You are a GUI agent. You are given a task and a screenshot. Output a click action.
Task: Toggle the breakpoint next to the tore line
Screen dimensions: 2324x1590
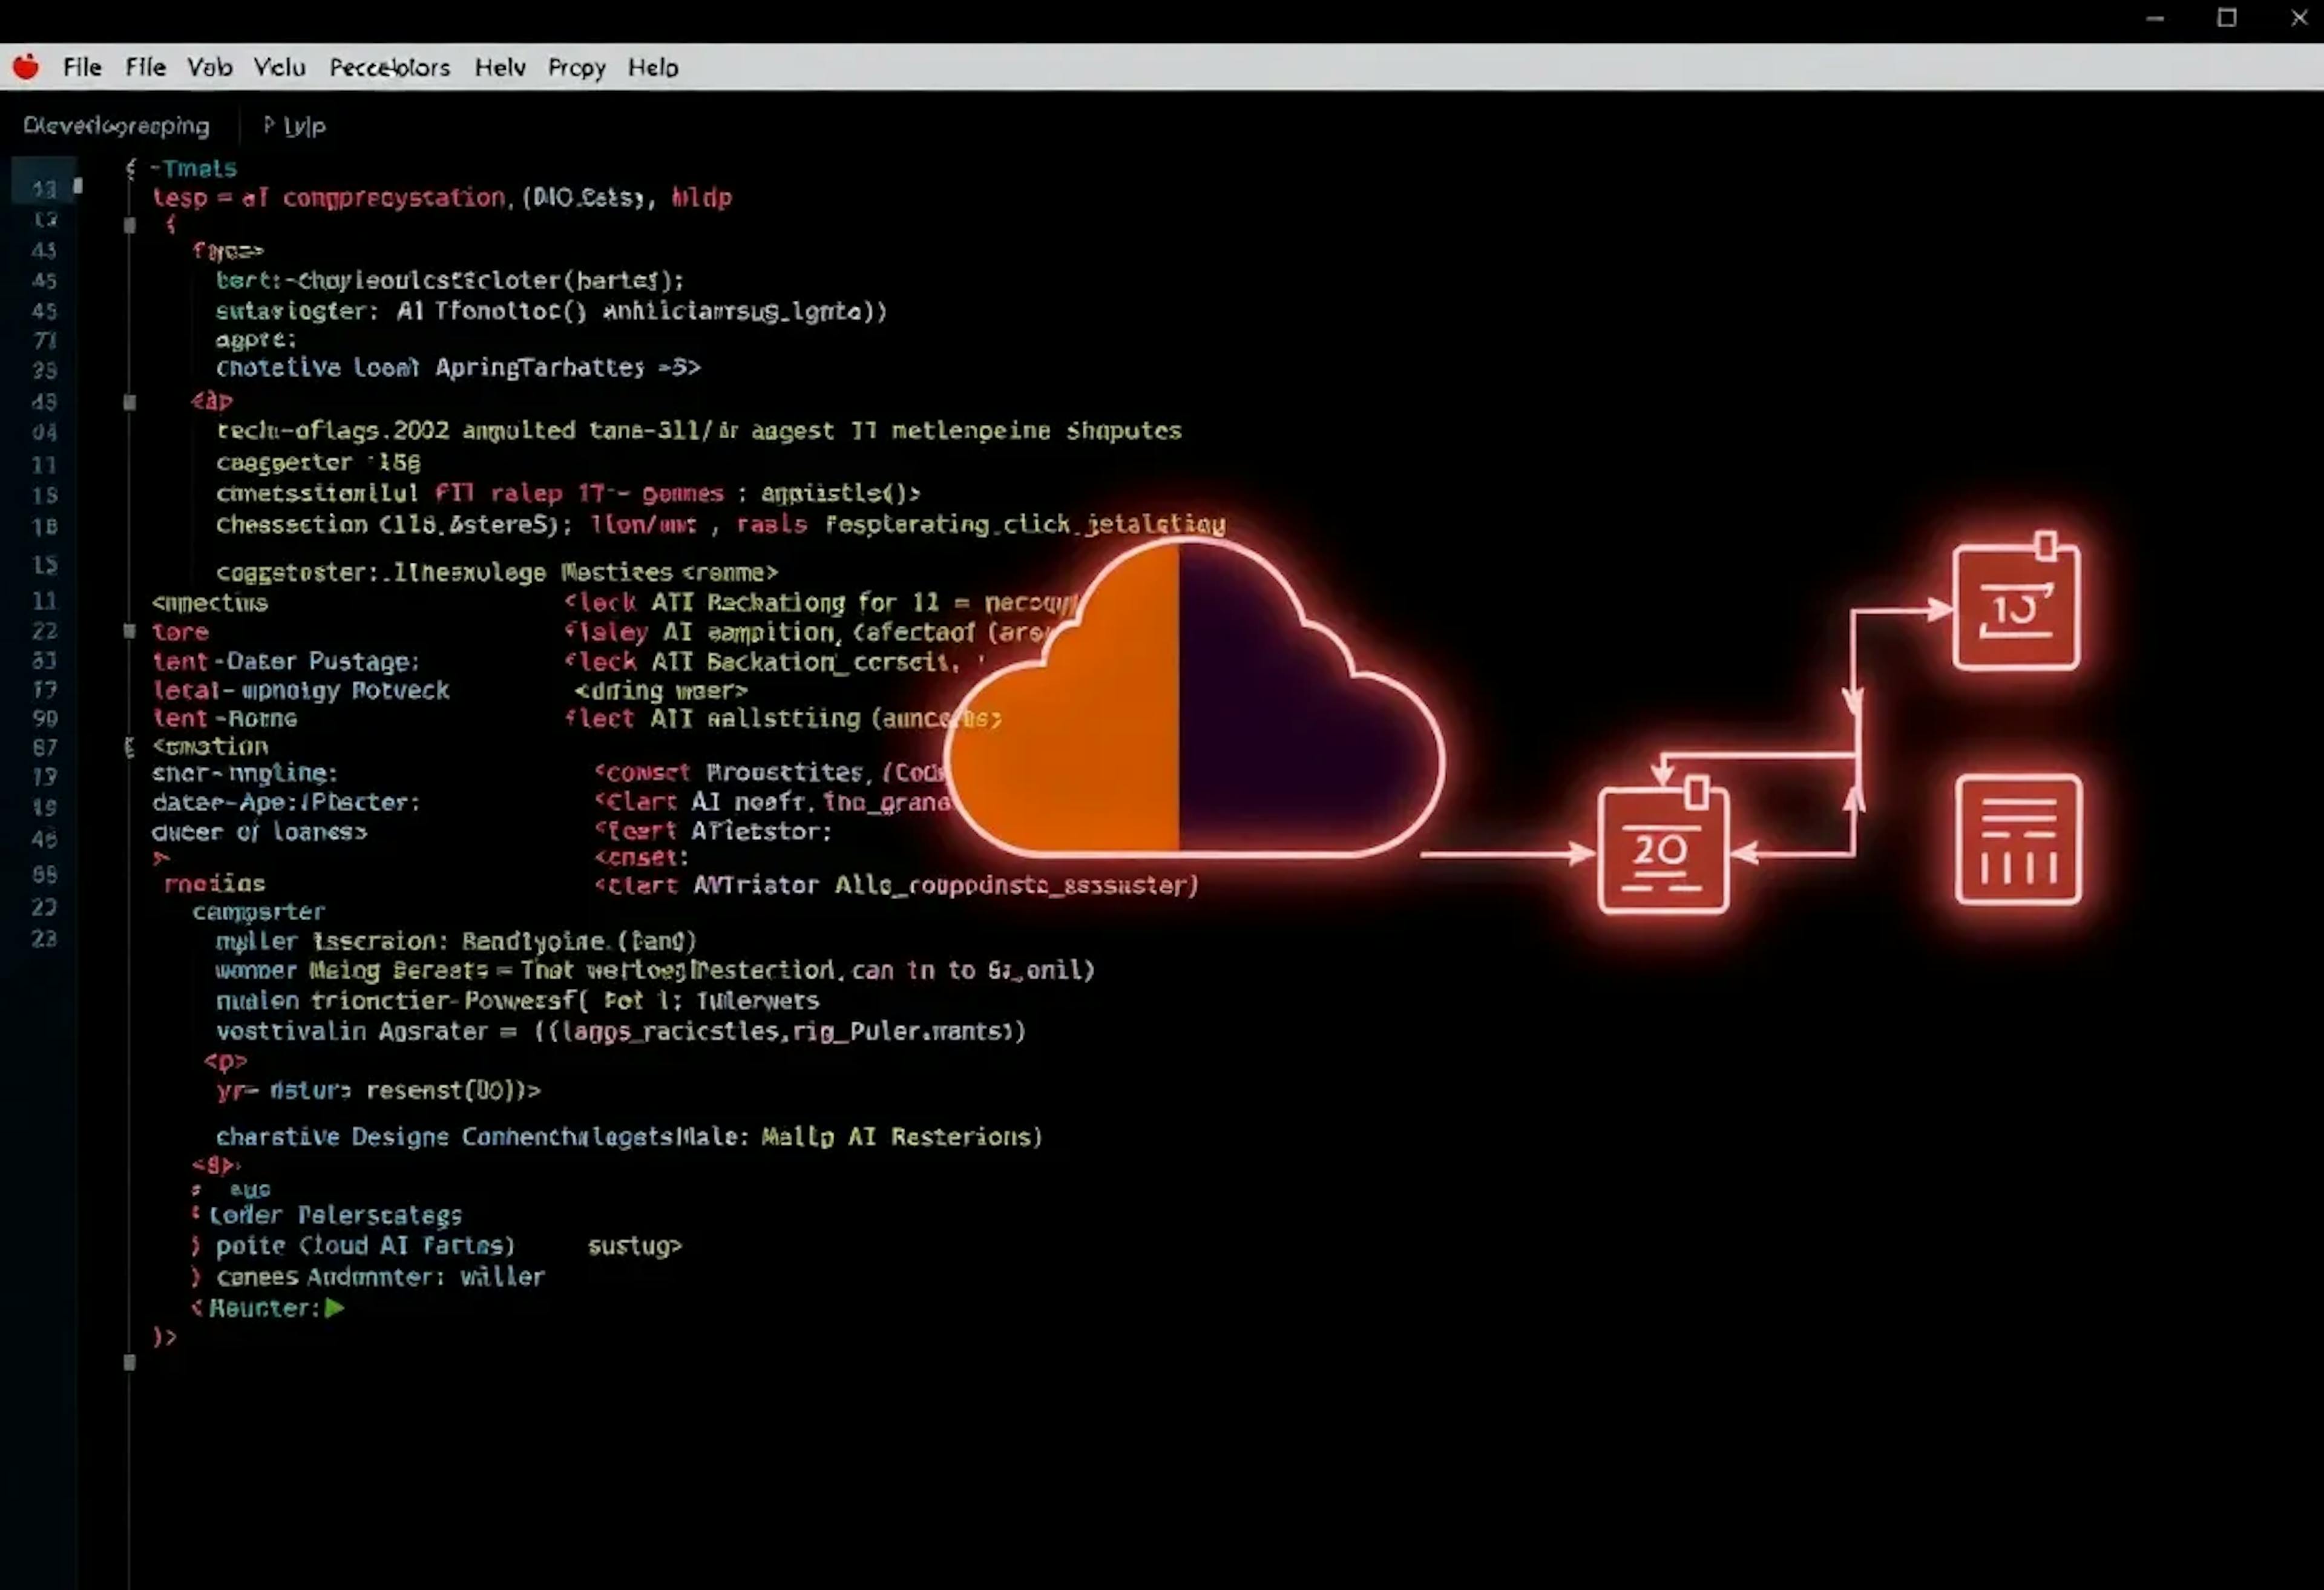(x=129, y=630)
